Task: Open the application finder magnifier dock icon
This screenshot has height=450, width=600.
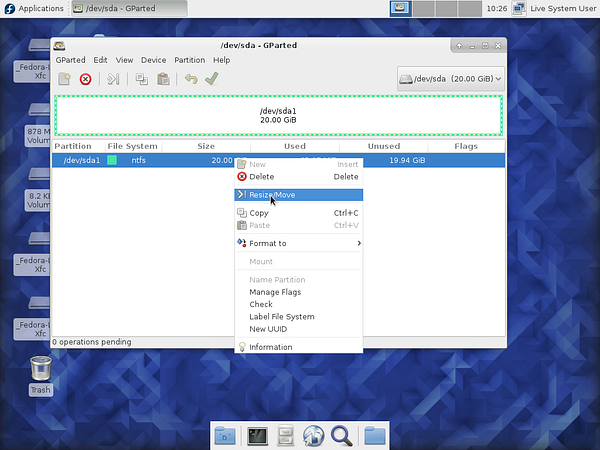Action: pyautogui.click(x=342, y=436)
